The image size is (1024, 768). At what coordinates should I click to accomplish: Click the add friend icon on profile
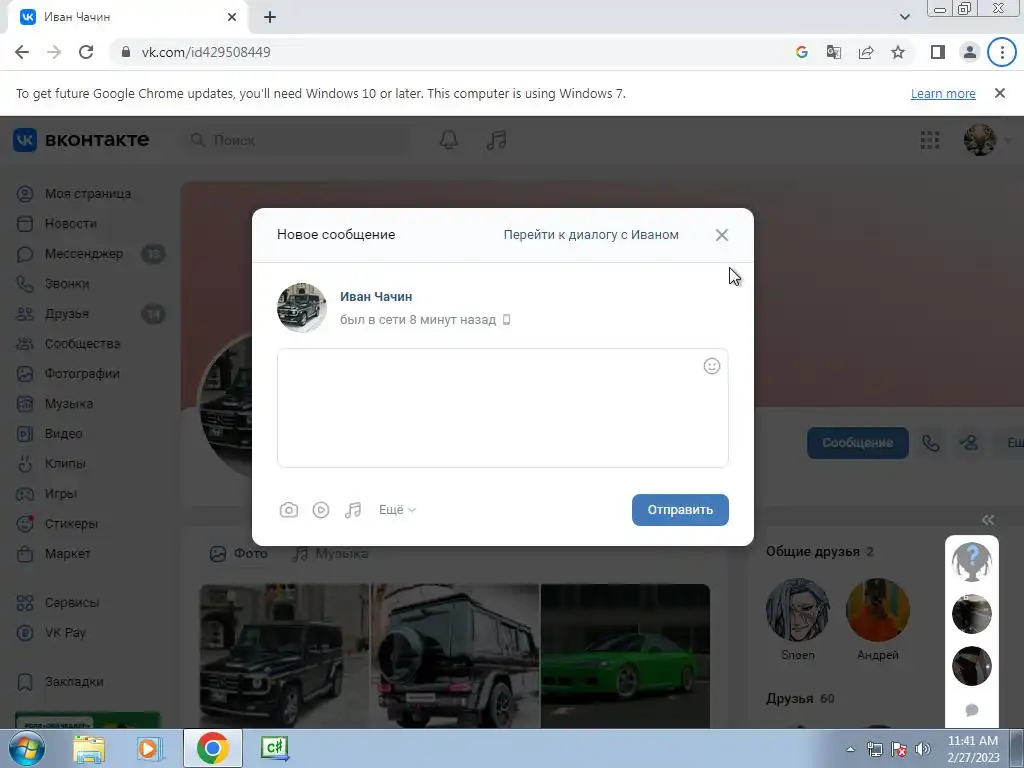(969, 443)
